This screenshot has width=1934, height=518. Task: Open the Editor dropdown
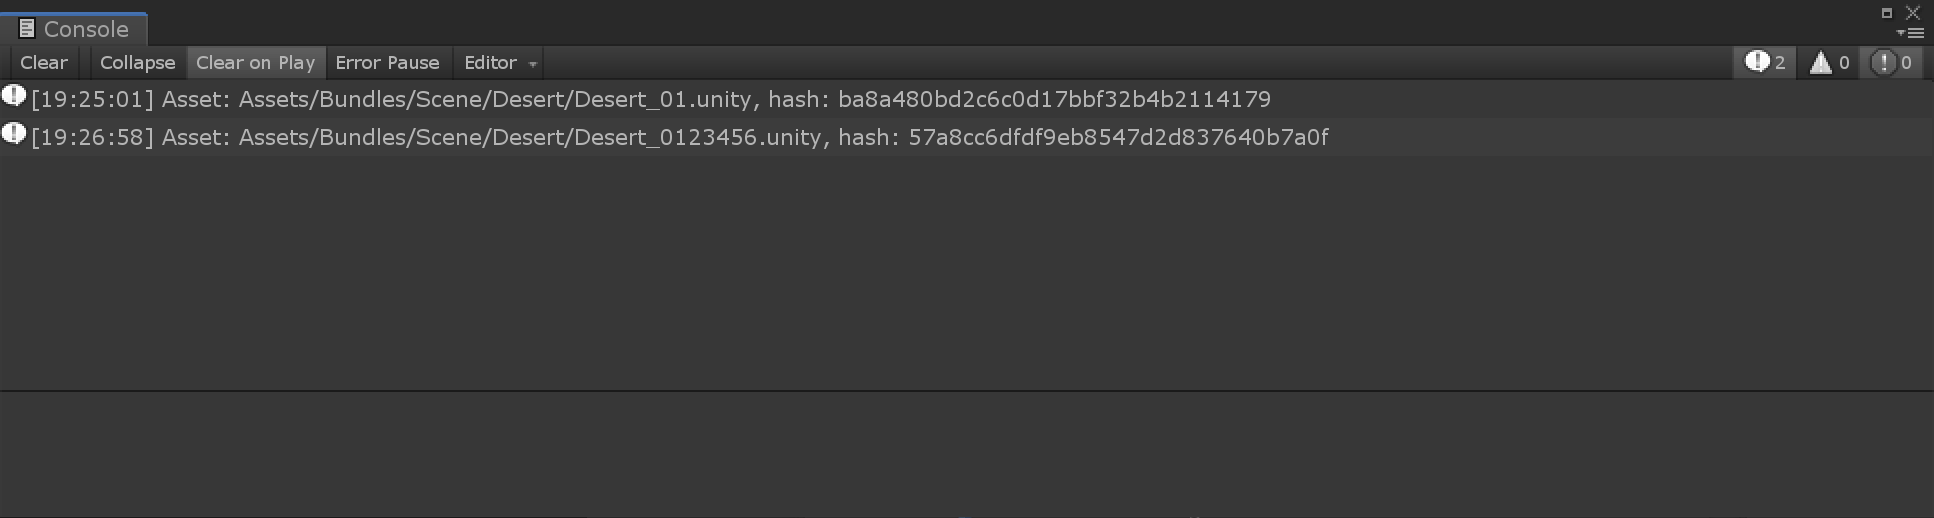499,62
